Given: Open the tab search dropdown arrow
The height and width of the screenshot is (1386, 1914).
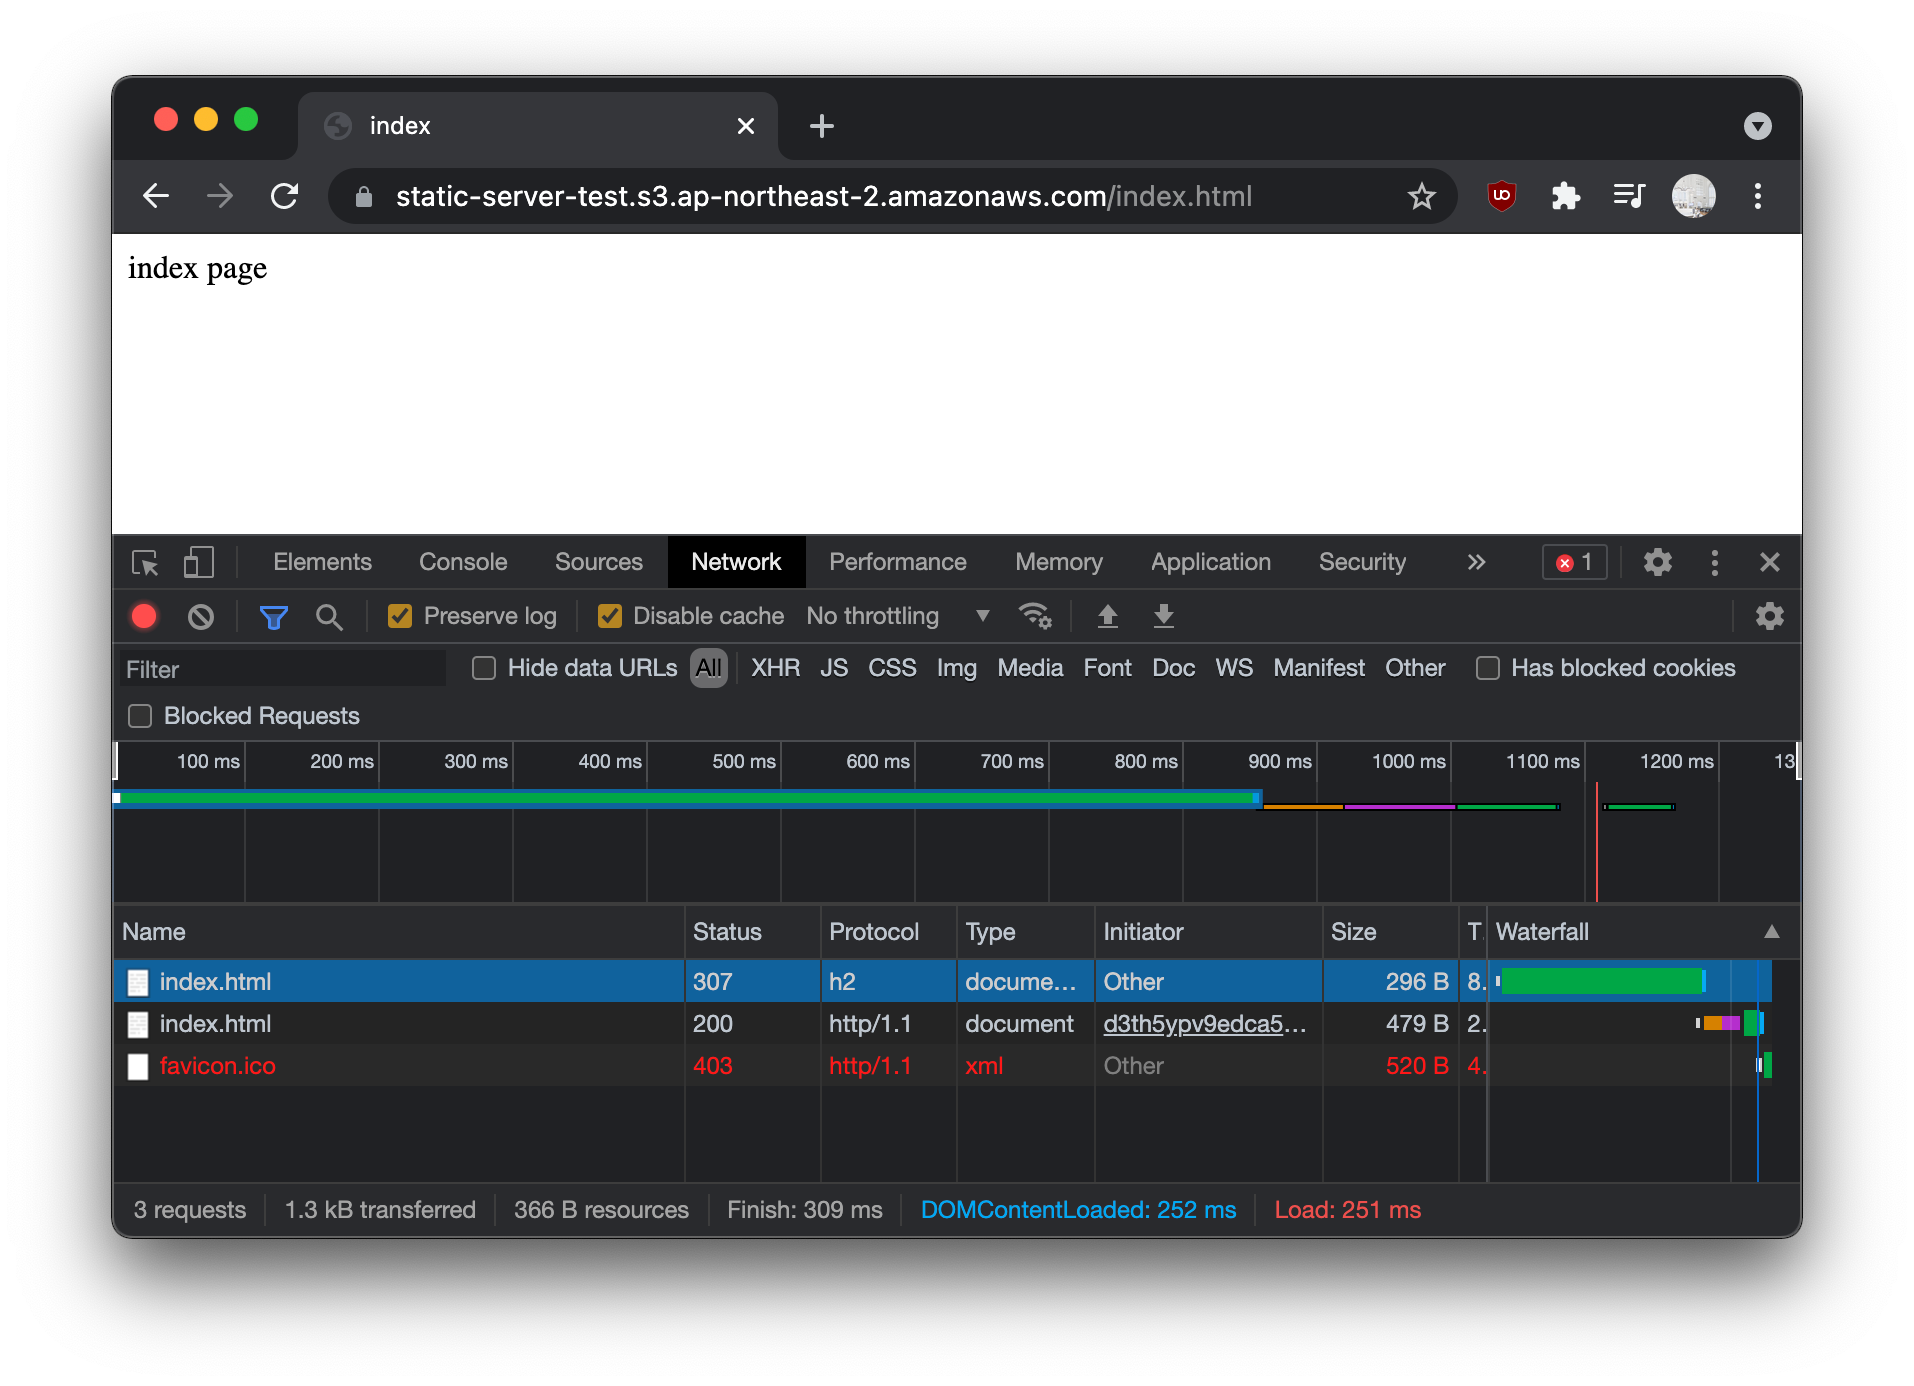Looking at the screenshot, I should [1757, 126].
